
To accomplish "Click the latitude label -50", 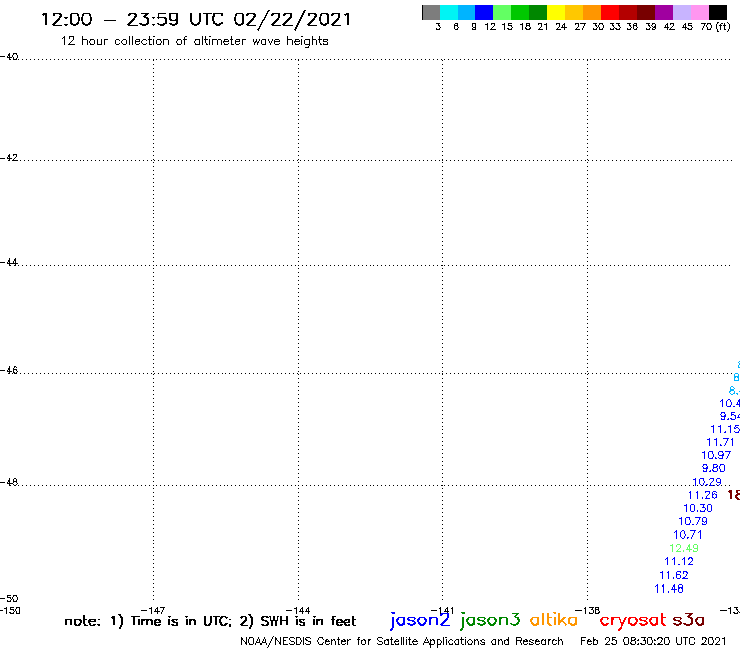I will (9, 599).
